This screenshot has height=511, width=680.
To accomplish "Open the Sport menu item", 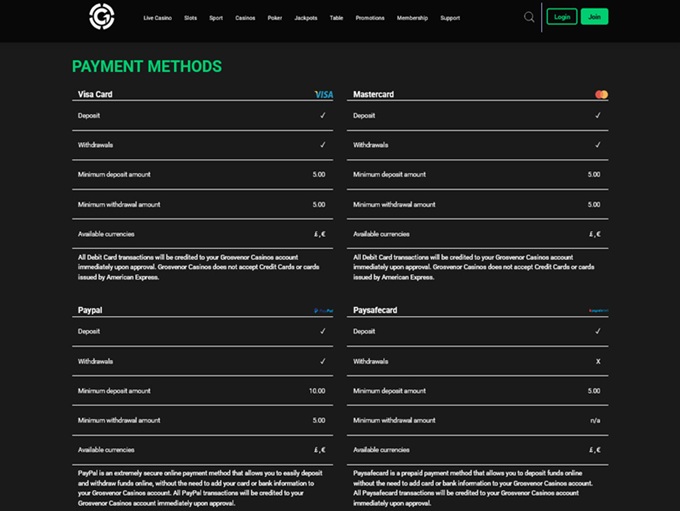I will point(216,18).
